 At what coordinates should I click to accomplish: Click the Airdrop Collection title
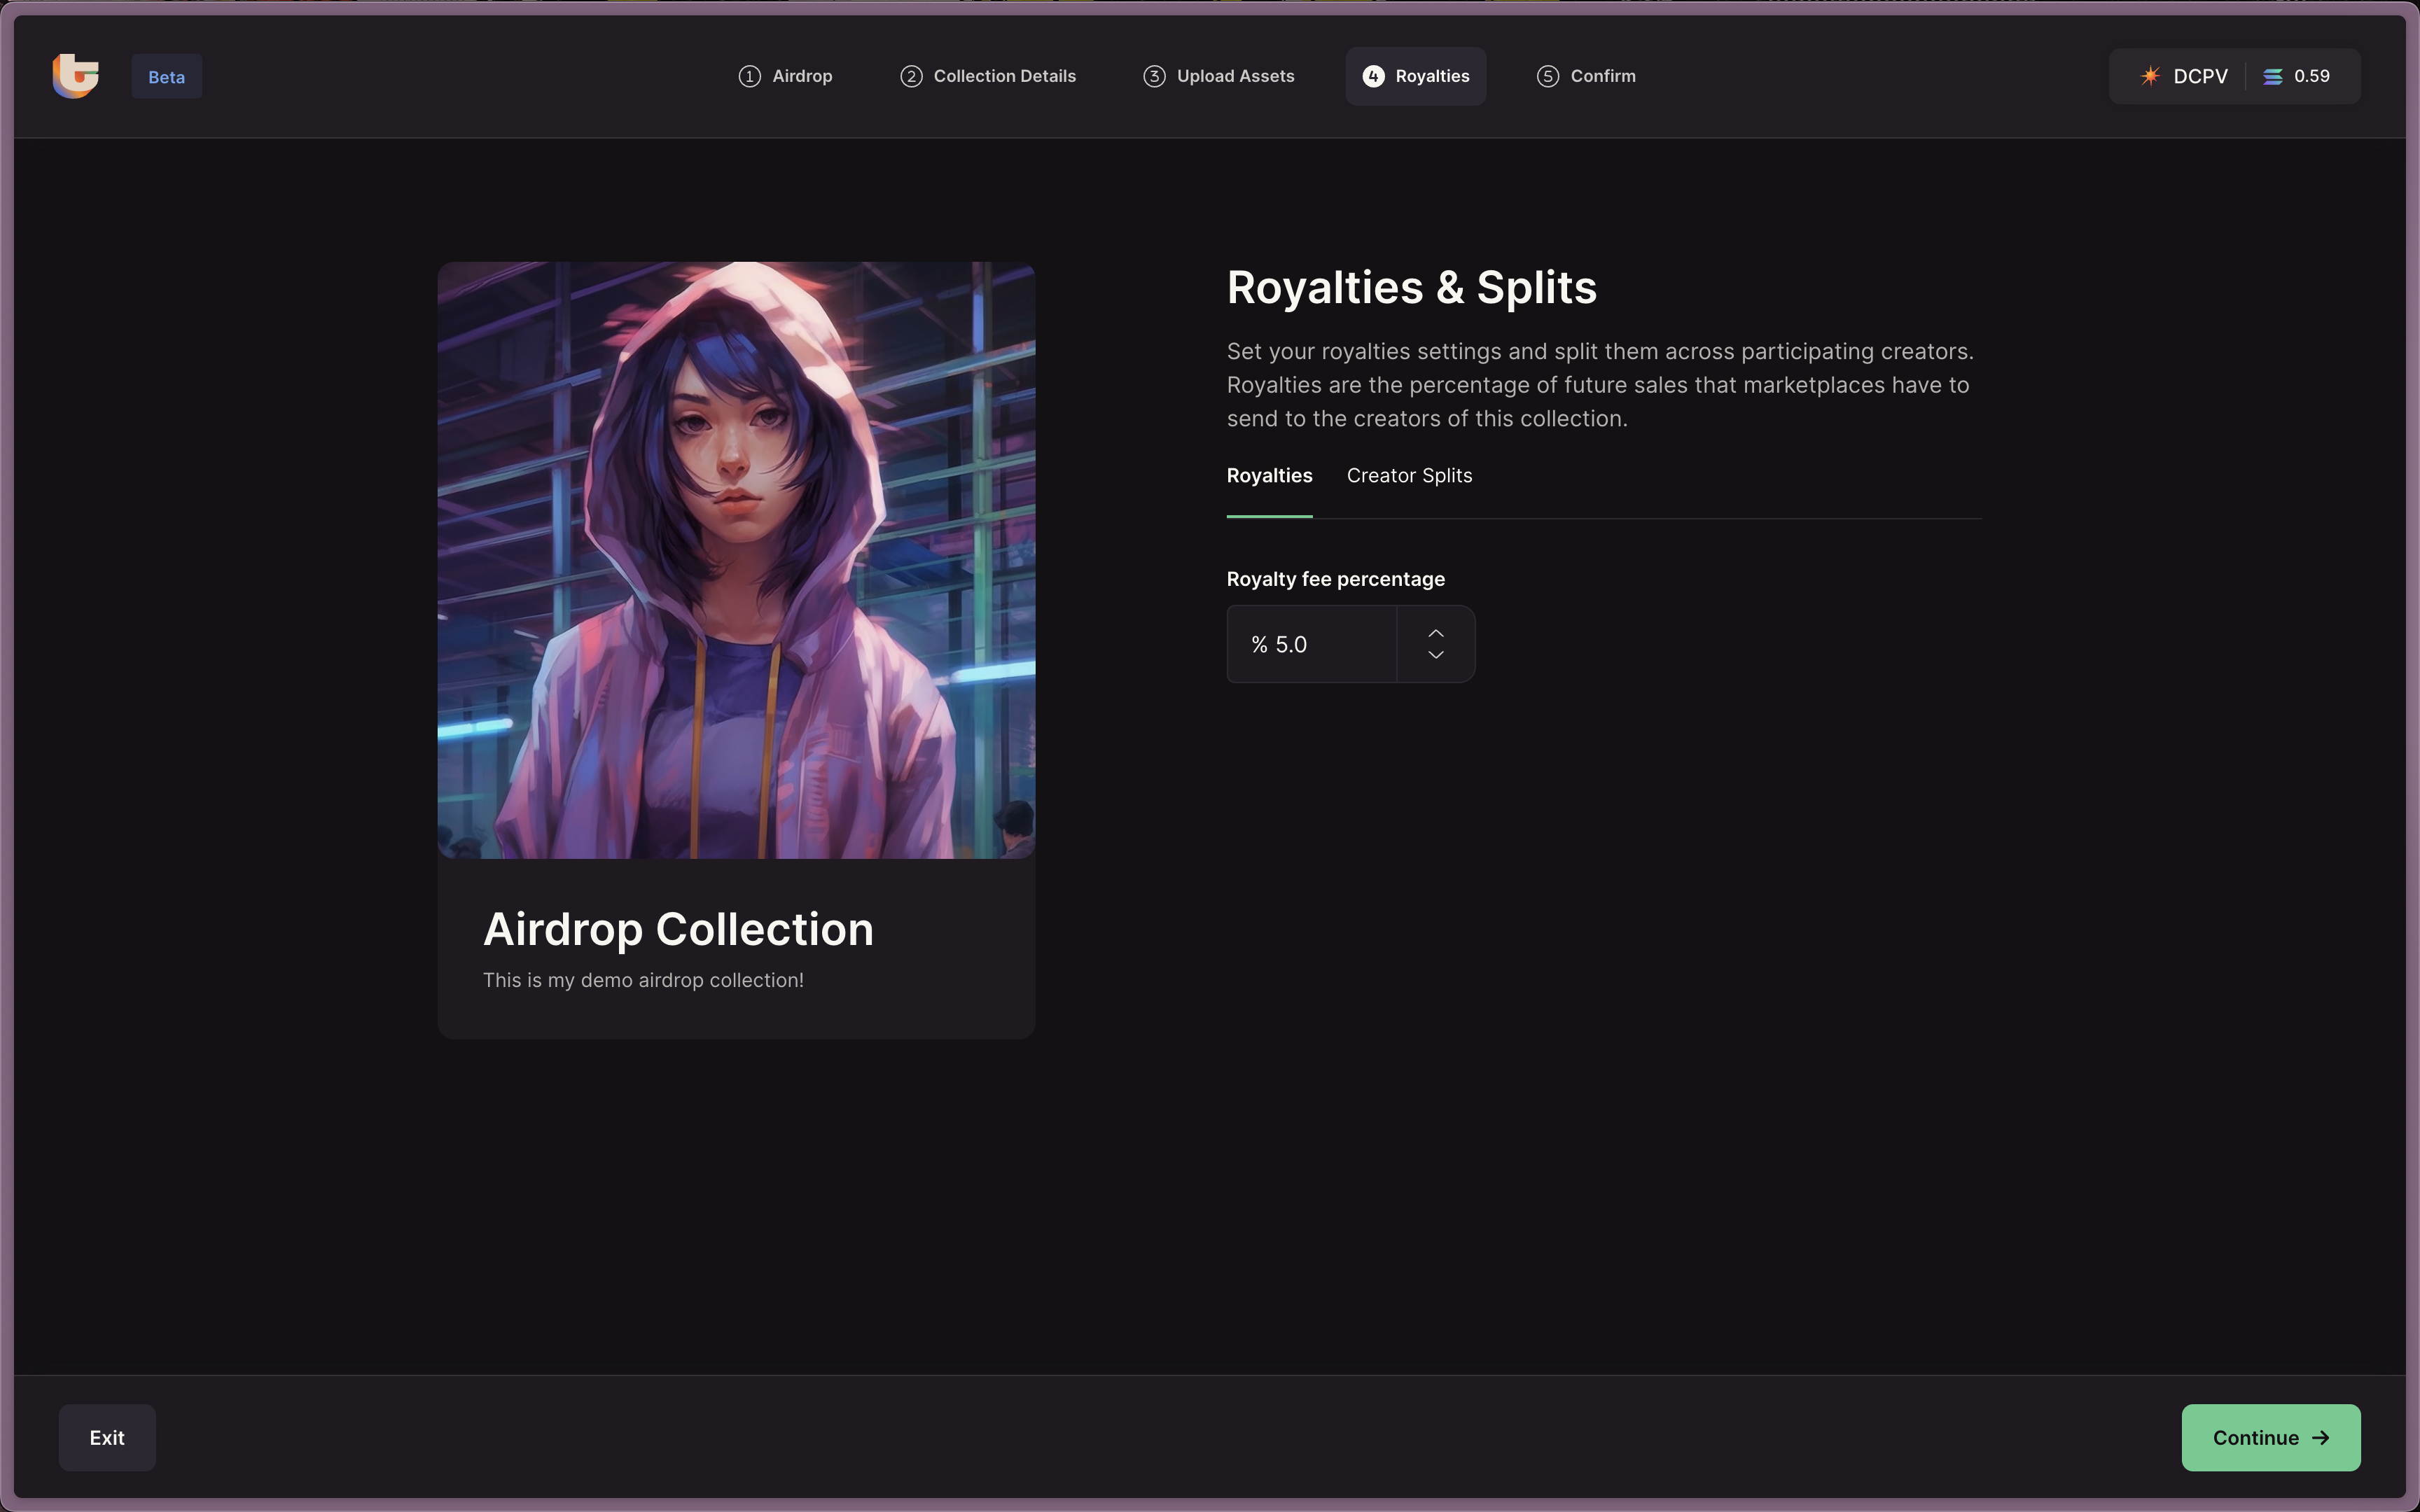[x=678, y=929]
